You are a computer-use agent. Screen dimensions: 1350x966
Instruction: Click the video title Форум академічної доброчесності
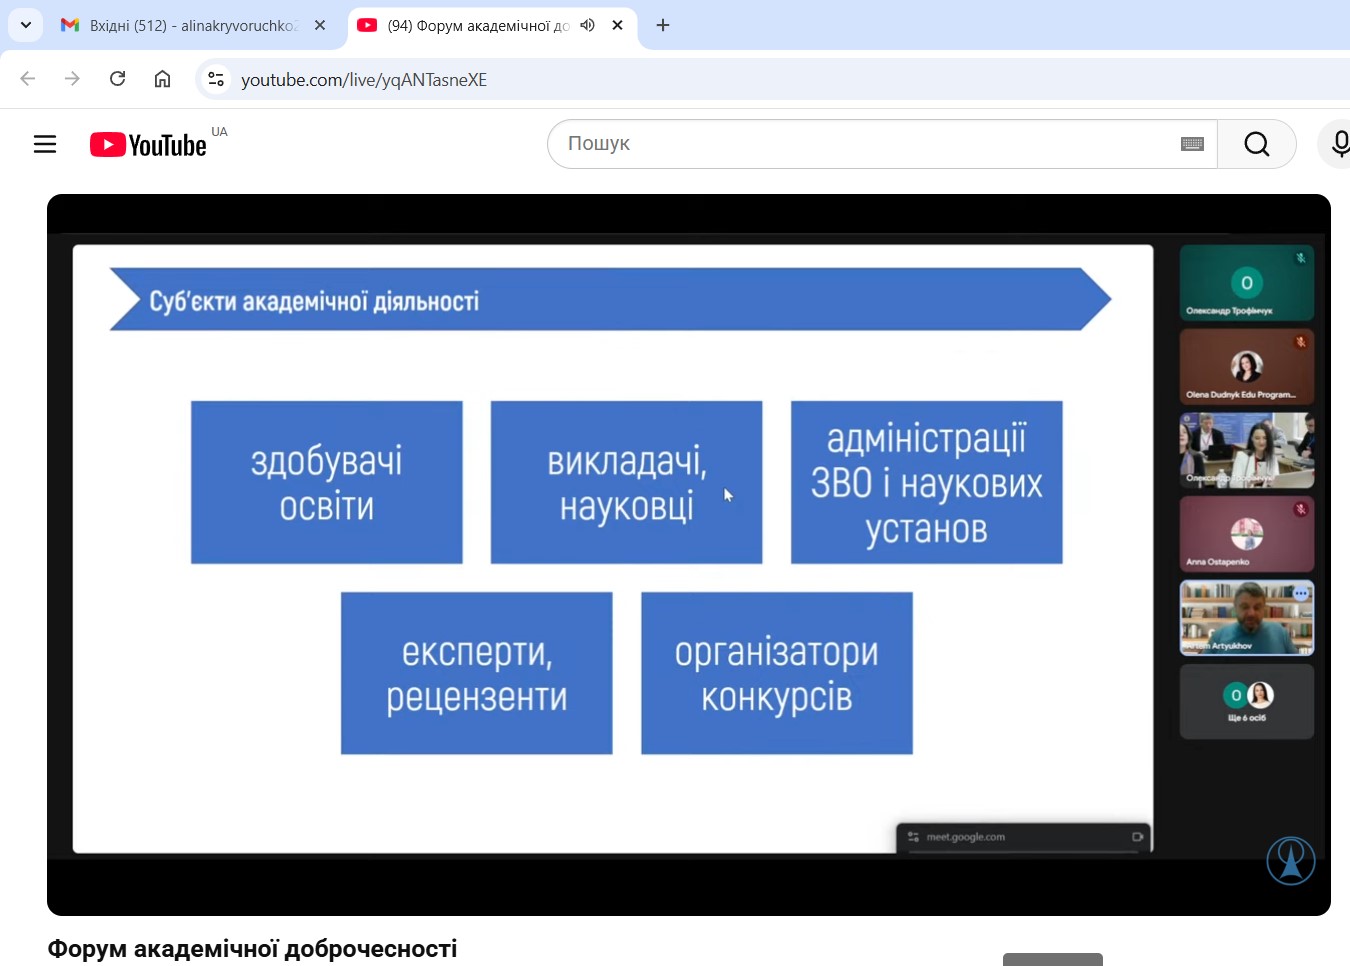tap(252, 948)
